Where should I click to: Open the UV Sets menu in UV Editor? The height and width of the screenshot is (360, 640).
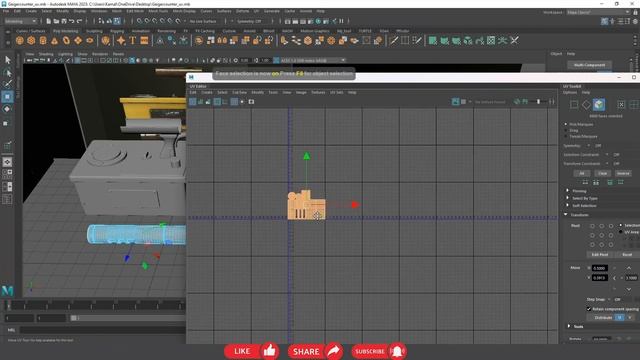coord(337,92)
